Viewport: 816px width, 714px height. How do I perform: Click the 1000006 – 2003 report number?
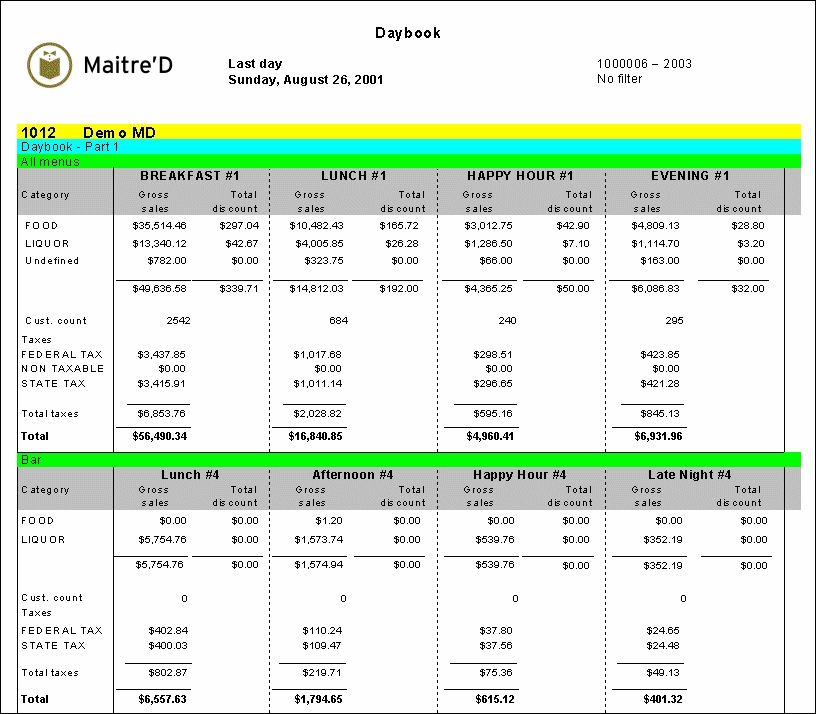click(x=644, y=64)
